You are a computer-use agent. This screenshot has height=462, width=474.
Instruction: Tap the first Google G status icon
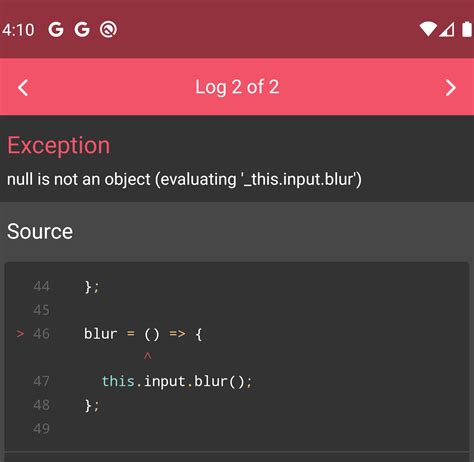click(x=56, y=29)
